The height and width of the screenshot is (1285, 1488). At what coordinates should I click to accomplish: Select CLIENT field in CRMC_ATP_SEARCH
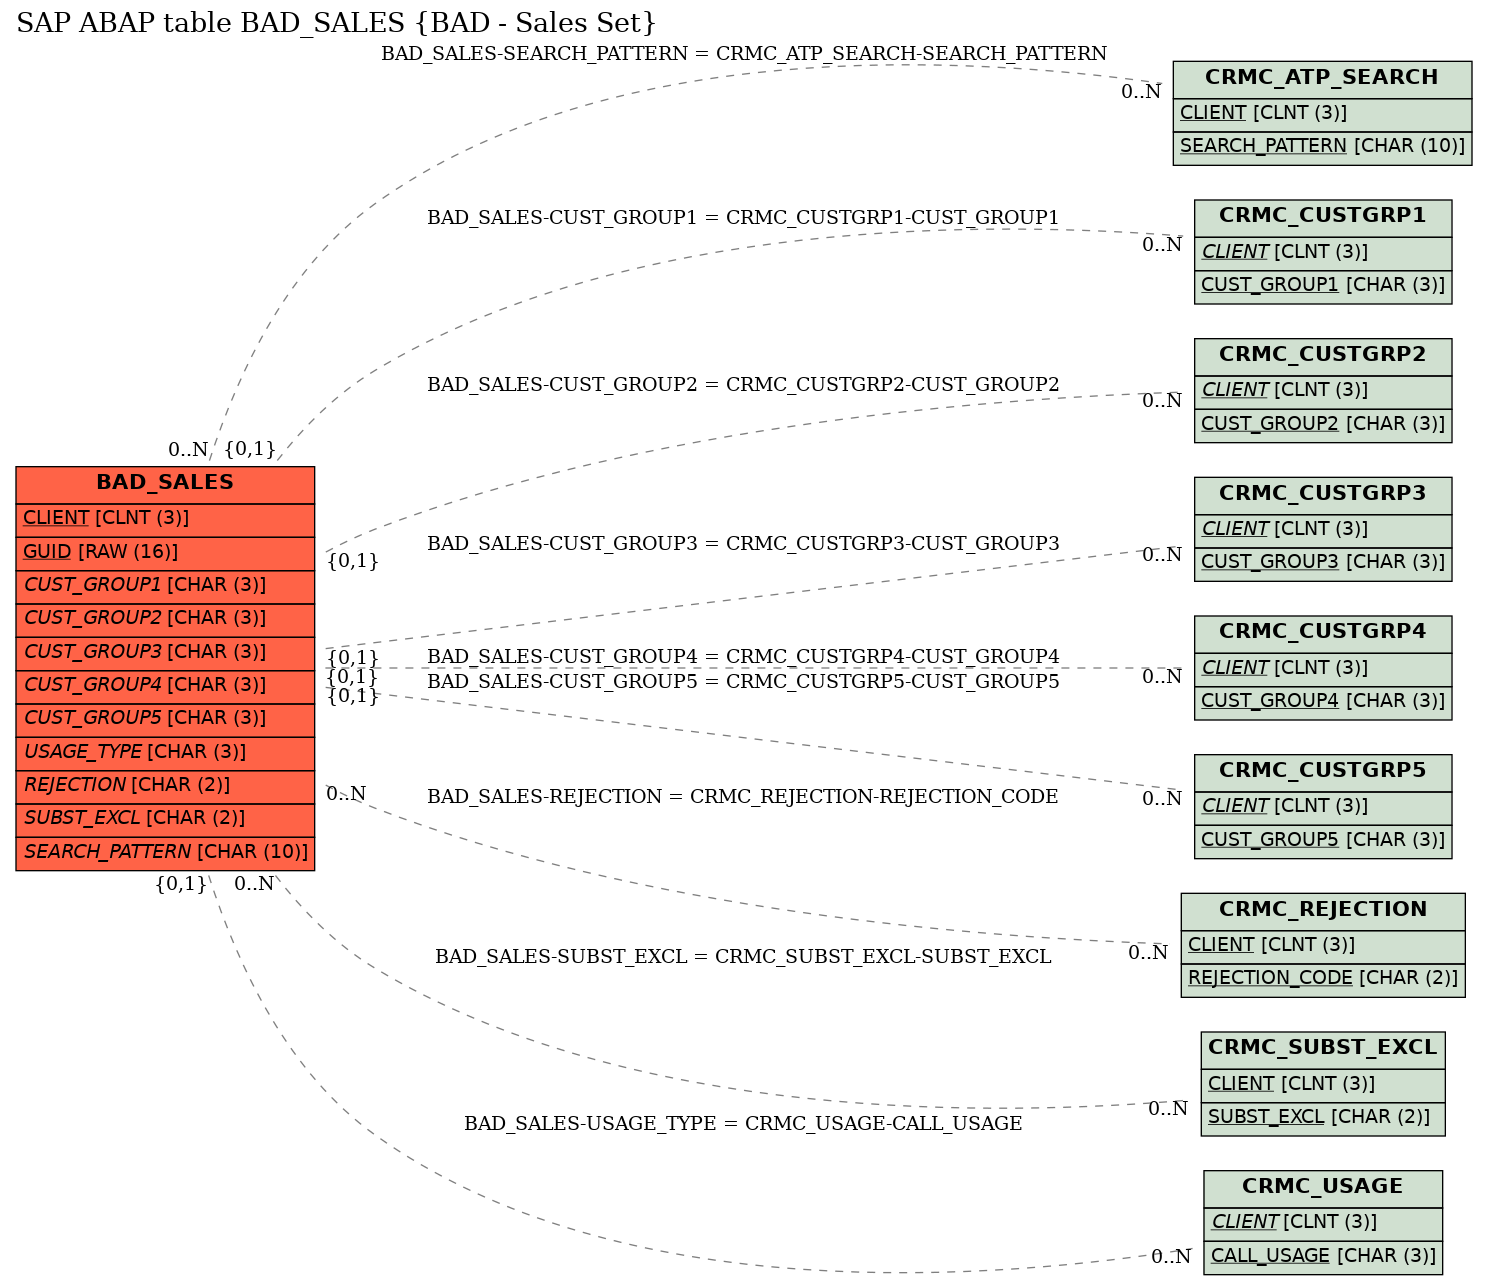point(1322,114)
